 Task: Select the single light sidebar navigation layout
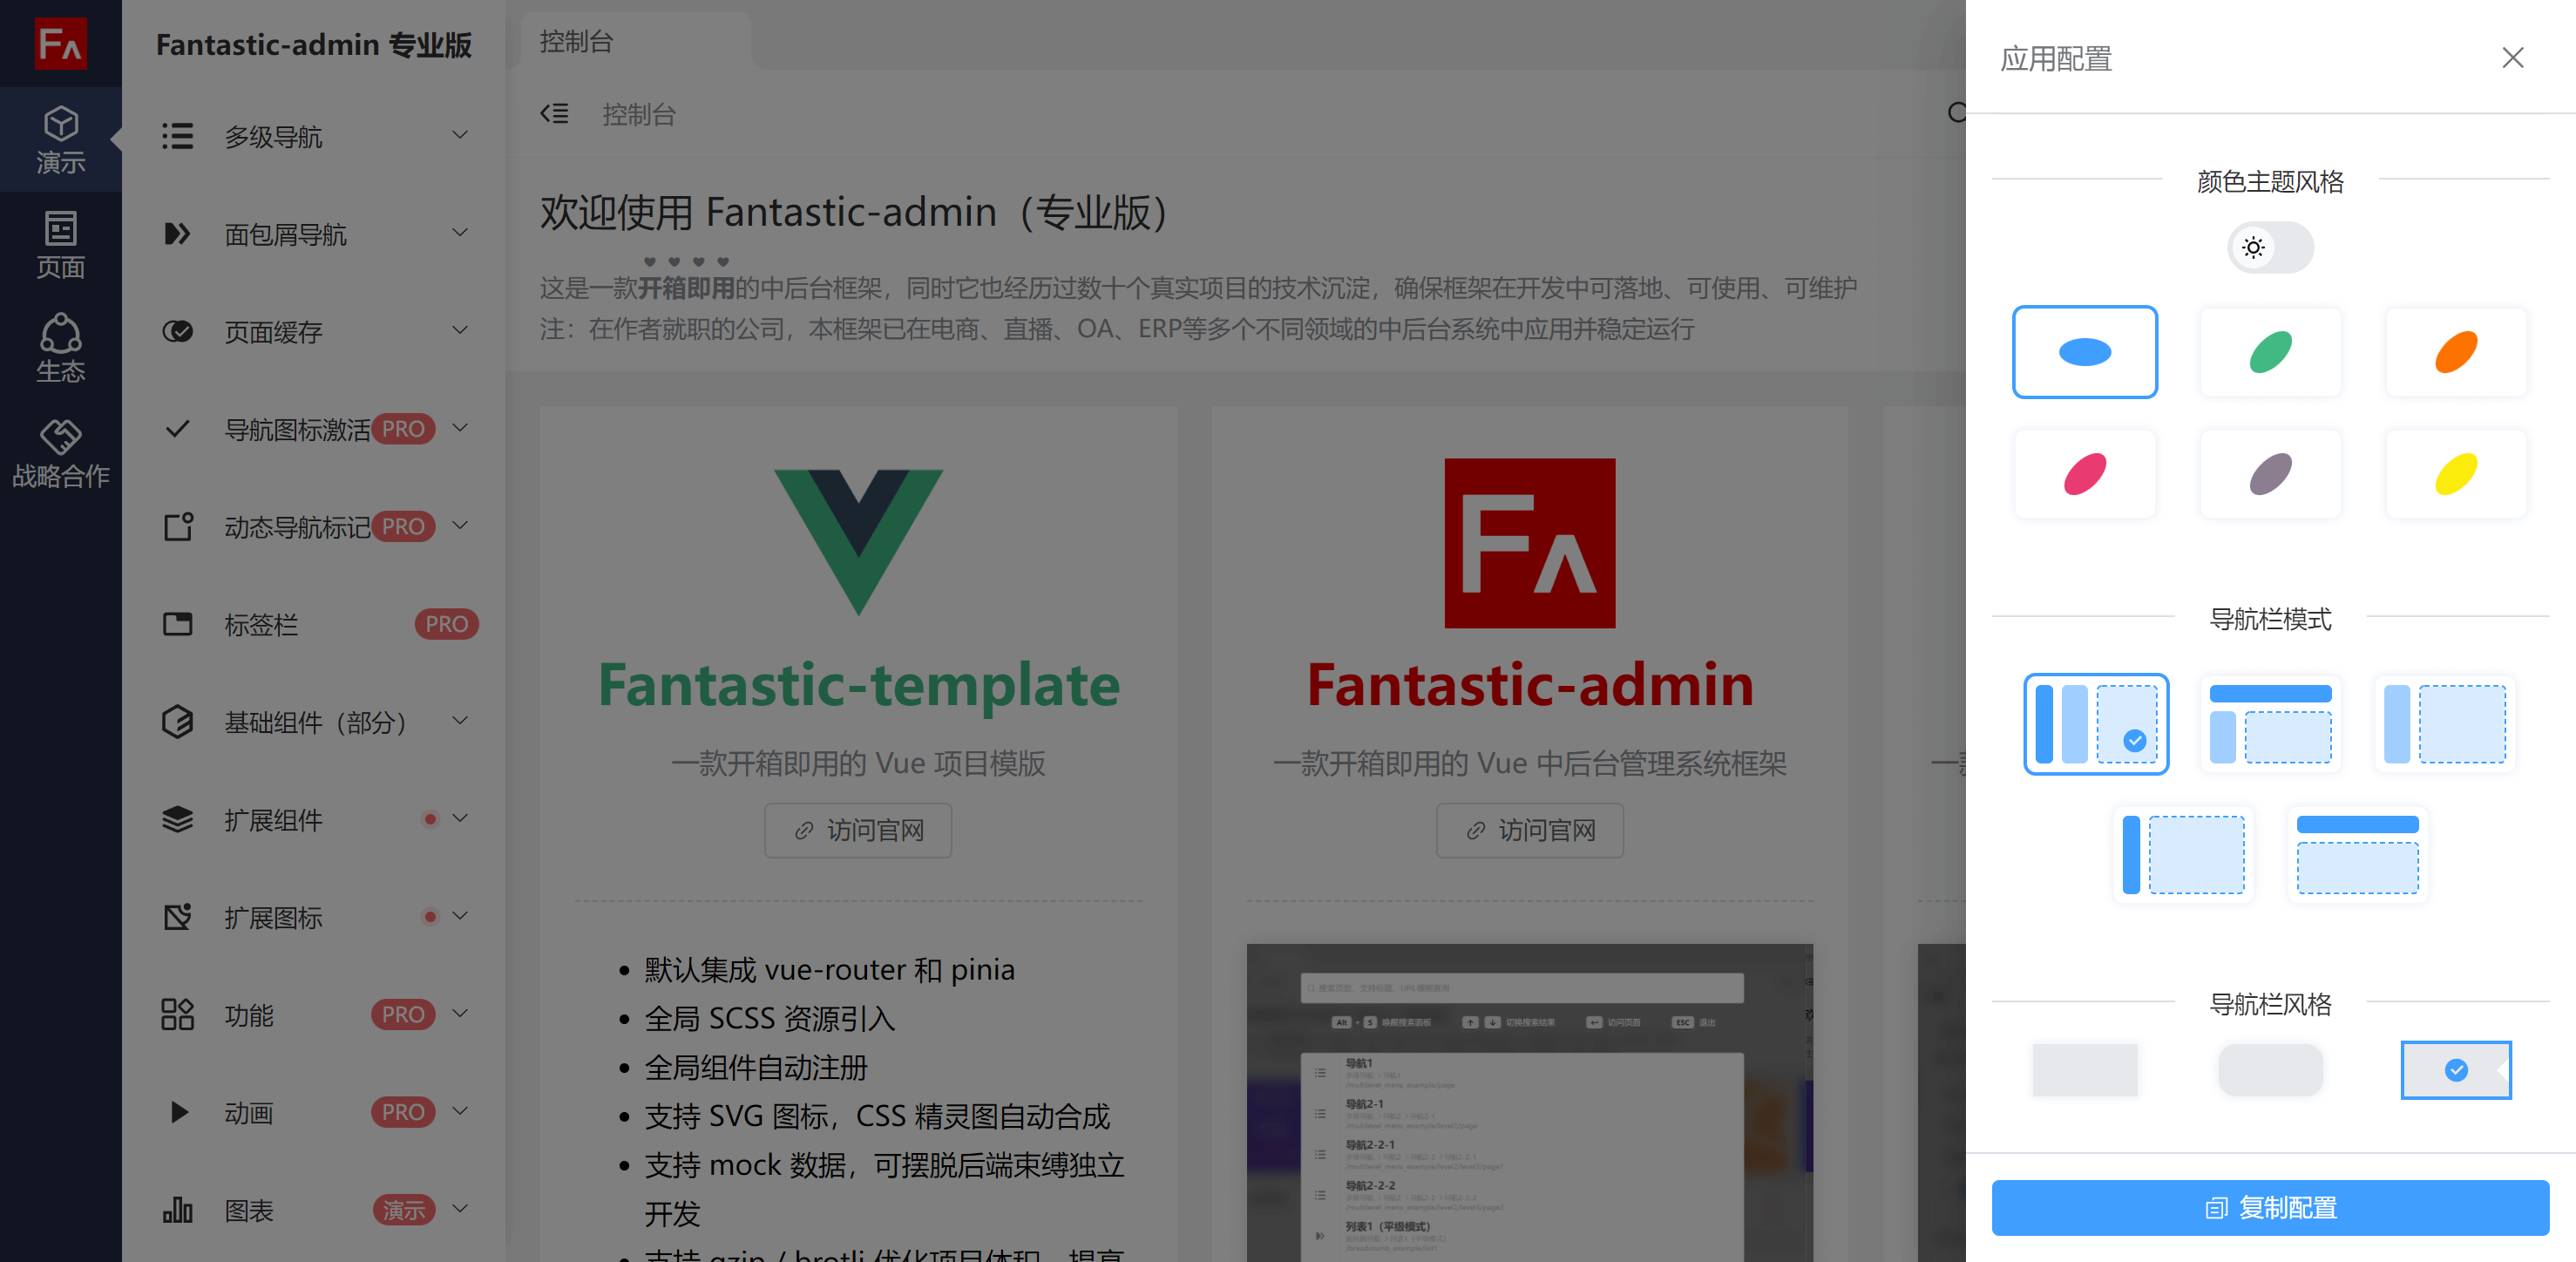(x=2445, y=724)
